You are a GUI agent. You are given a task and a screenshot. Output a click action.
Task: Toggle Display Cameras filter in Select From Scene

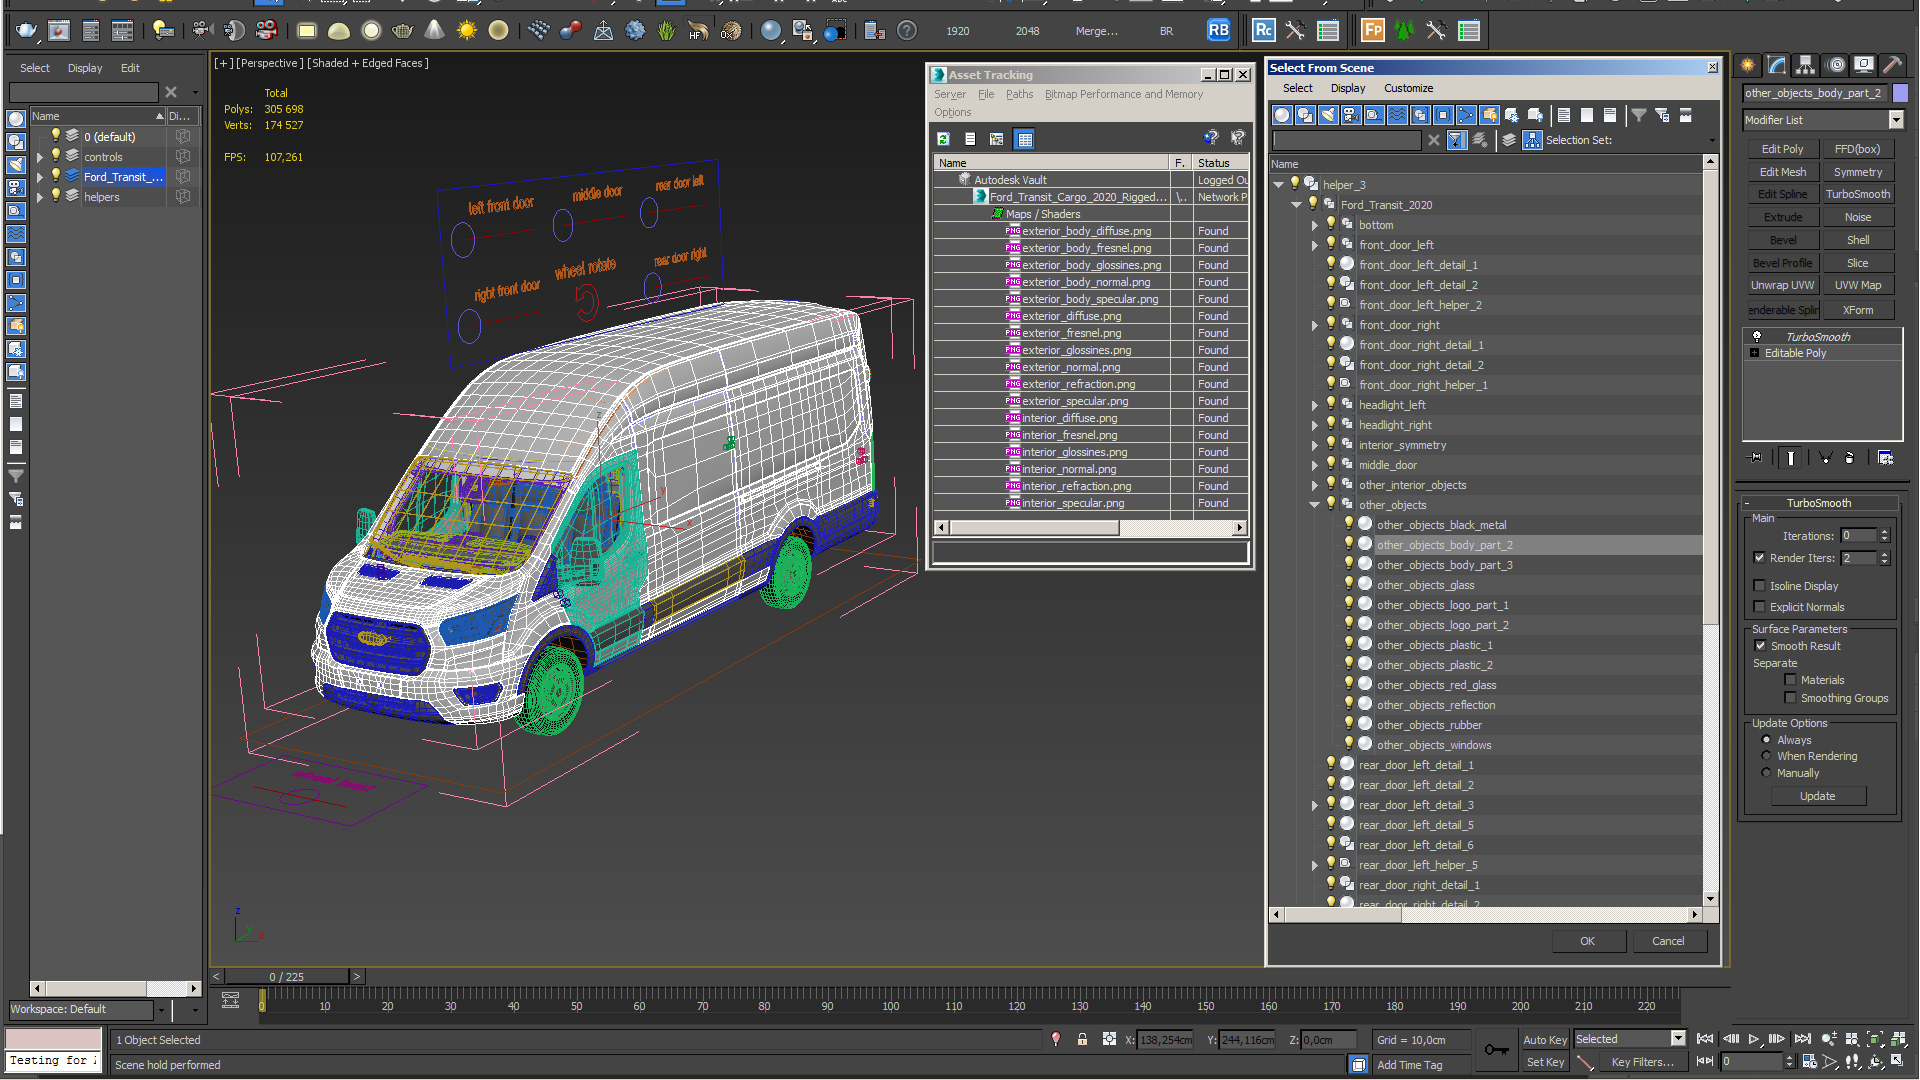click(x=1351, y=115)
